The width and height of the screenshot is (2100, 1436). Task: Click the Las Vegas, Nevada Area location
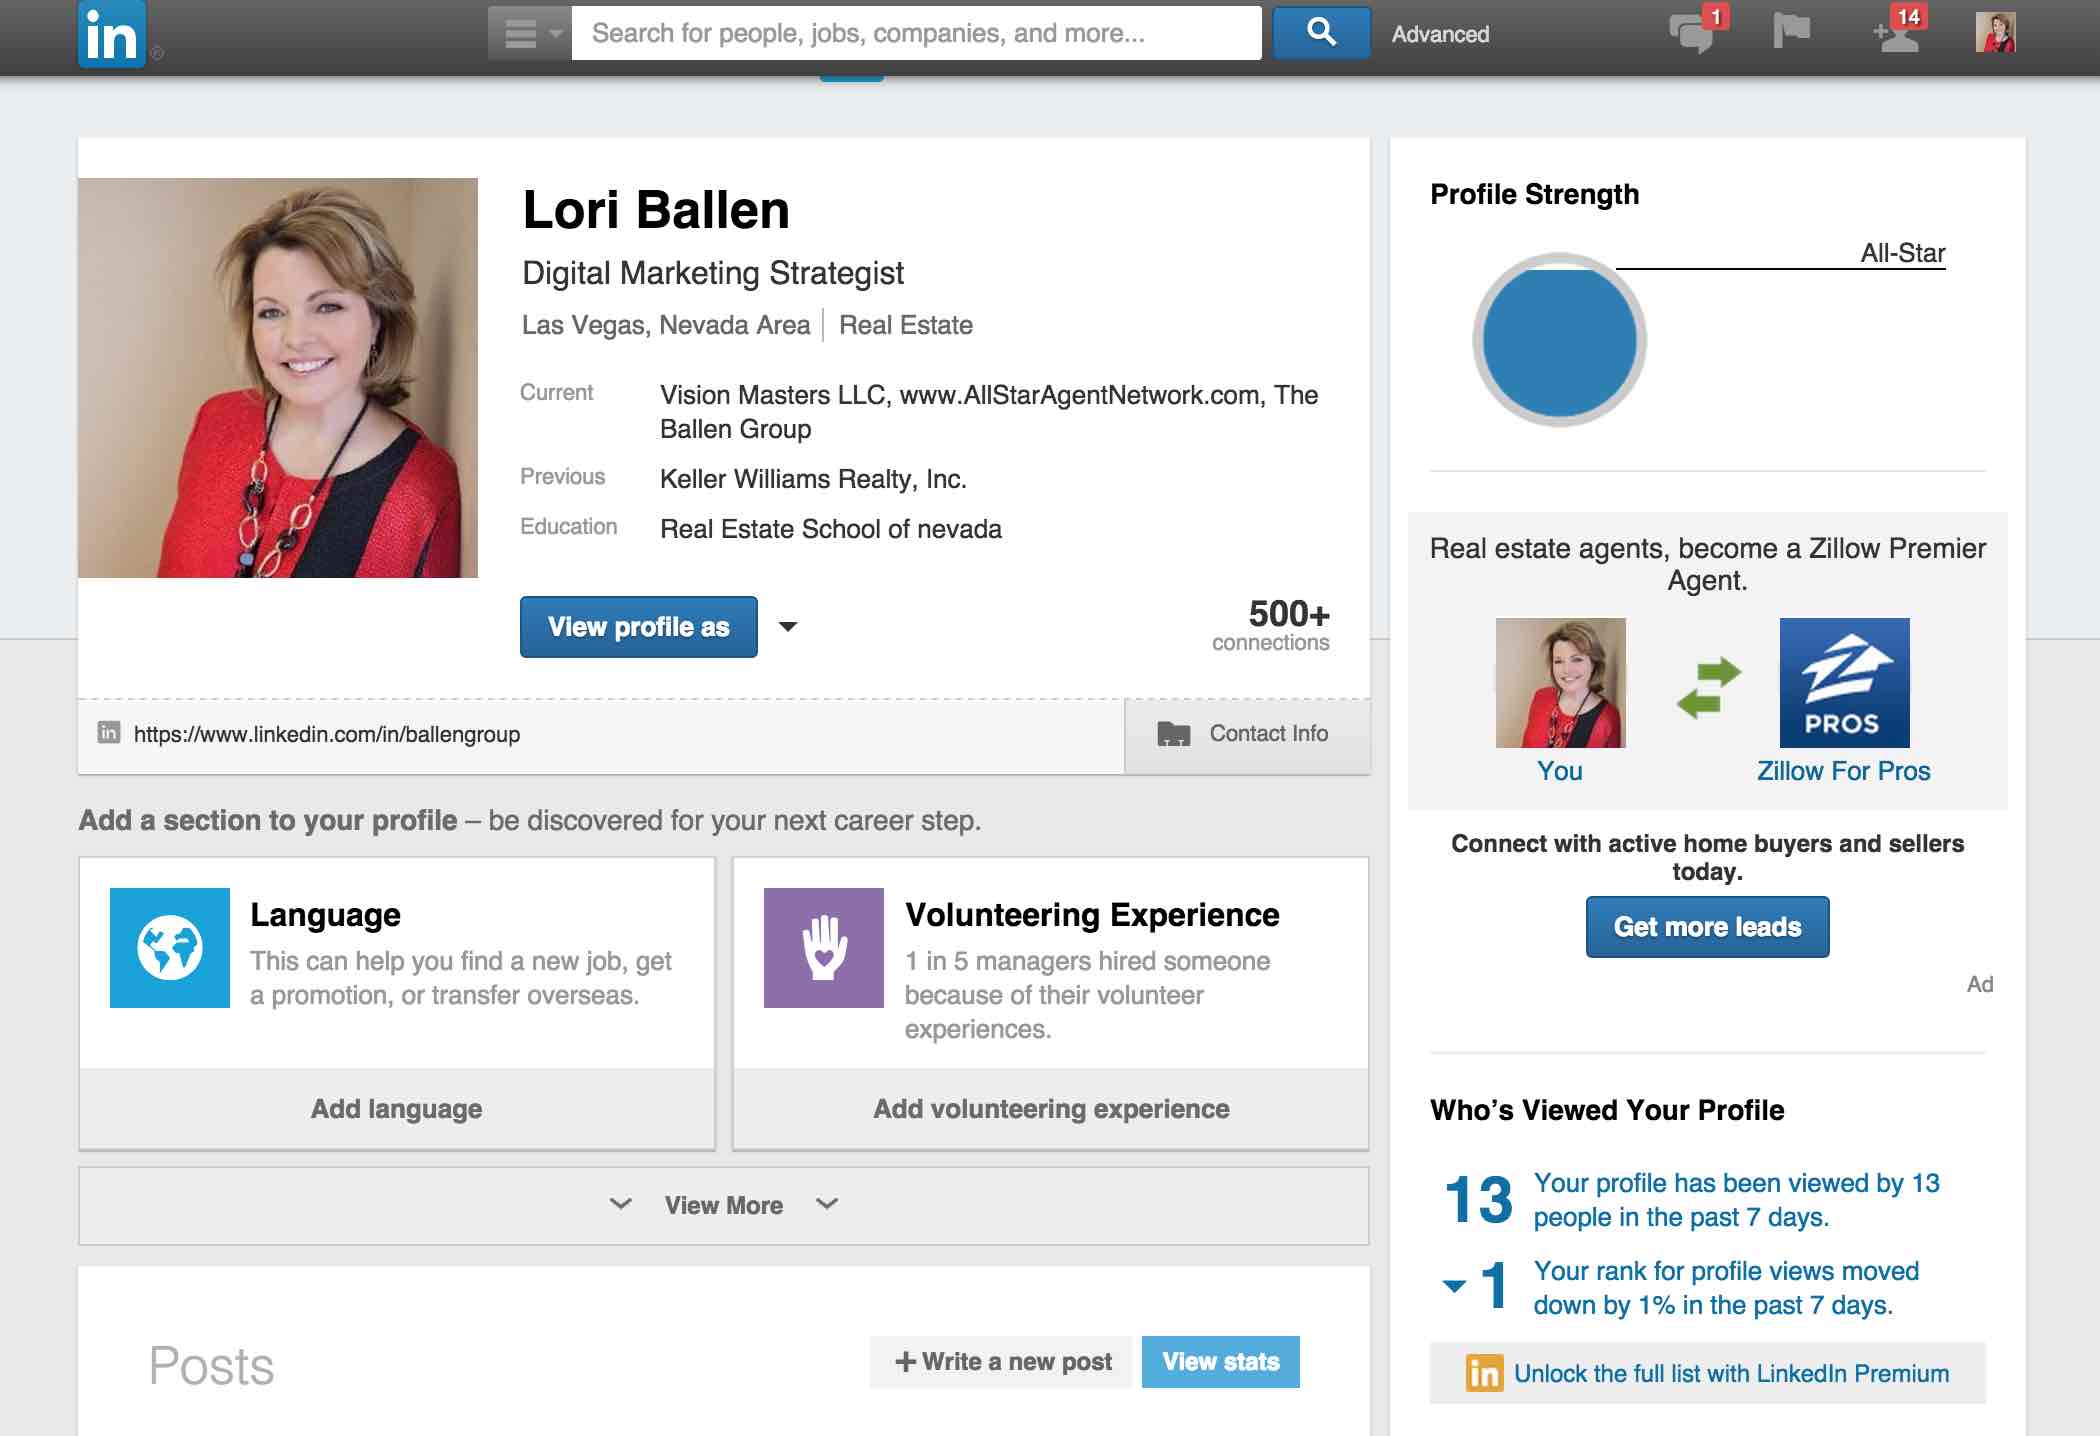coord(666,325)
